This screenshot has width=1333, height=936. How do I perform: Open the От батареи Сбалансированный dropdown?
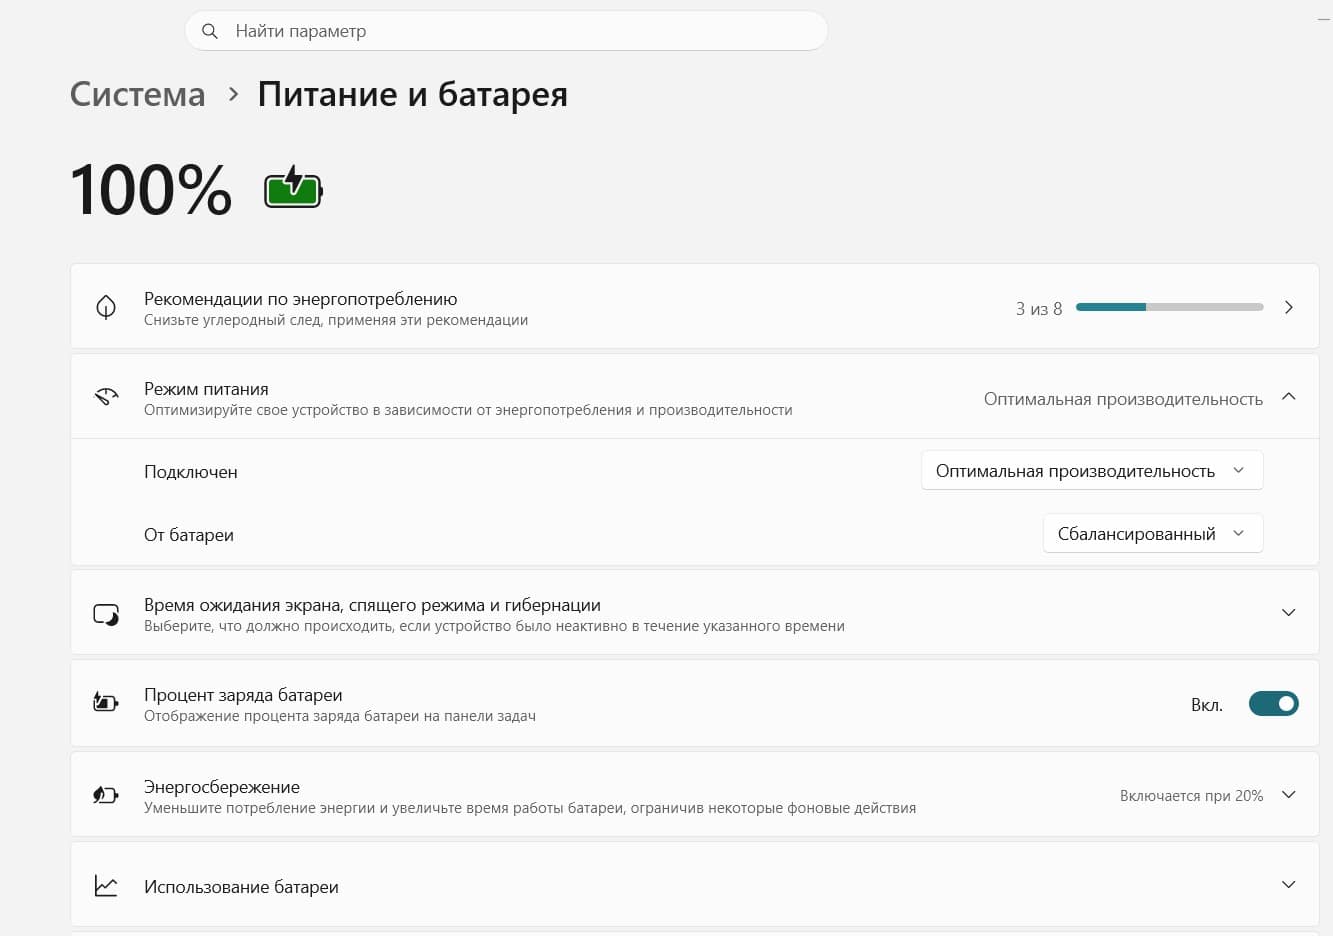pyautogui.click(x=1153, y=534)
